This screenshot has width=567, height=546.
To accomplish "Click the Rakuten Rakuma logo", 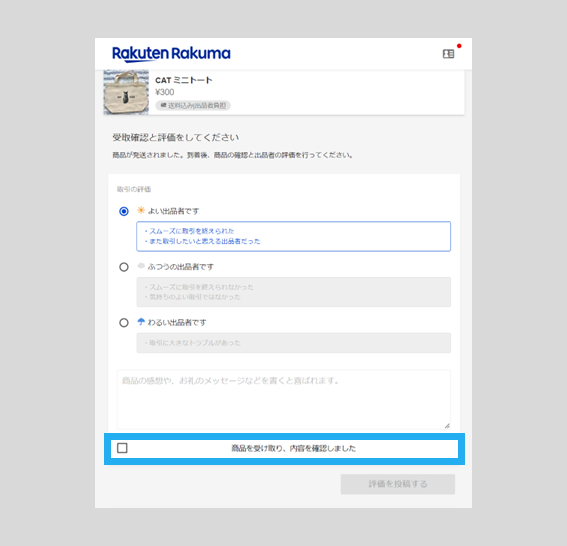I will pyautogui.click(x=171, y=54).
